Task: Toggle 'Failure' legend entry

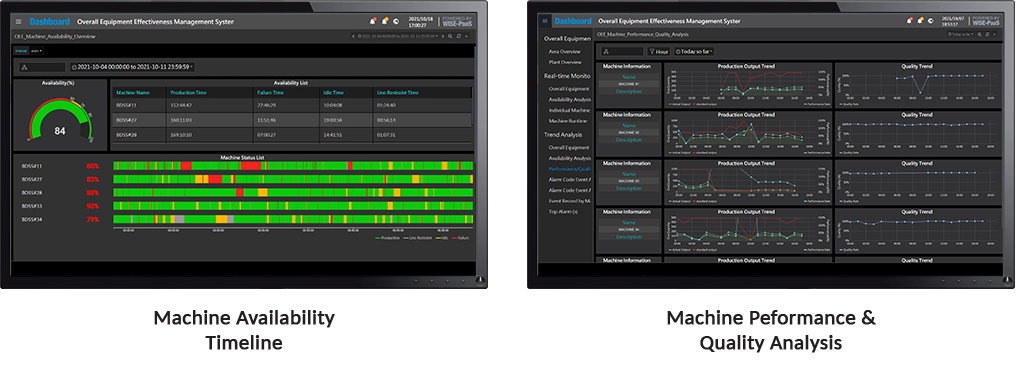Action: (x=461, y=238)
